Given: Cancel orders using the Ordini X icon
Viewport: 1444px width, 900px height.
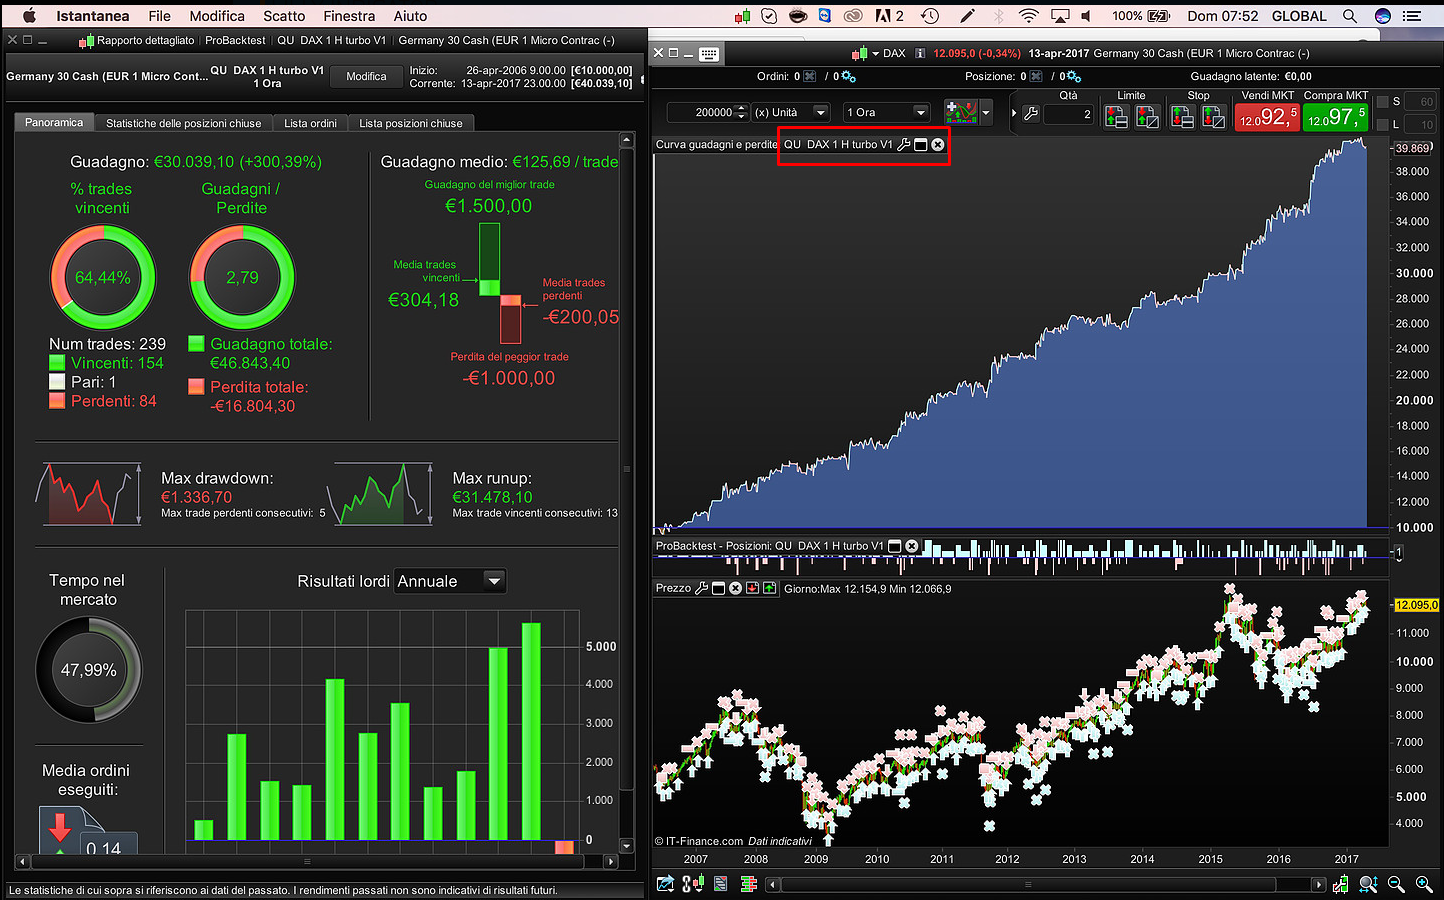Looking at the screenshot, I should pos(810,76).
